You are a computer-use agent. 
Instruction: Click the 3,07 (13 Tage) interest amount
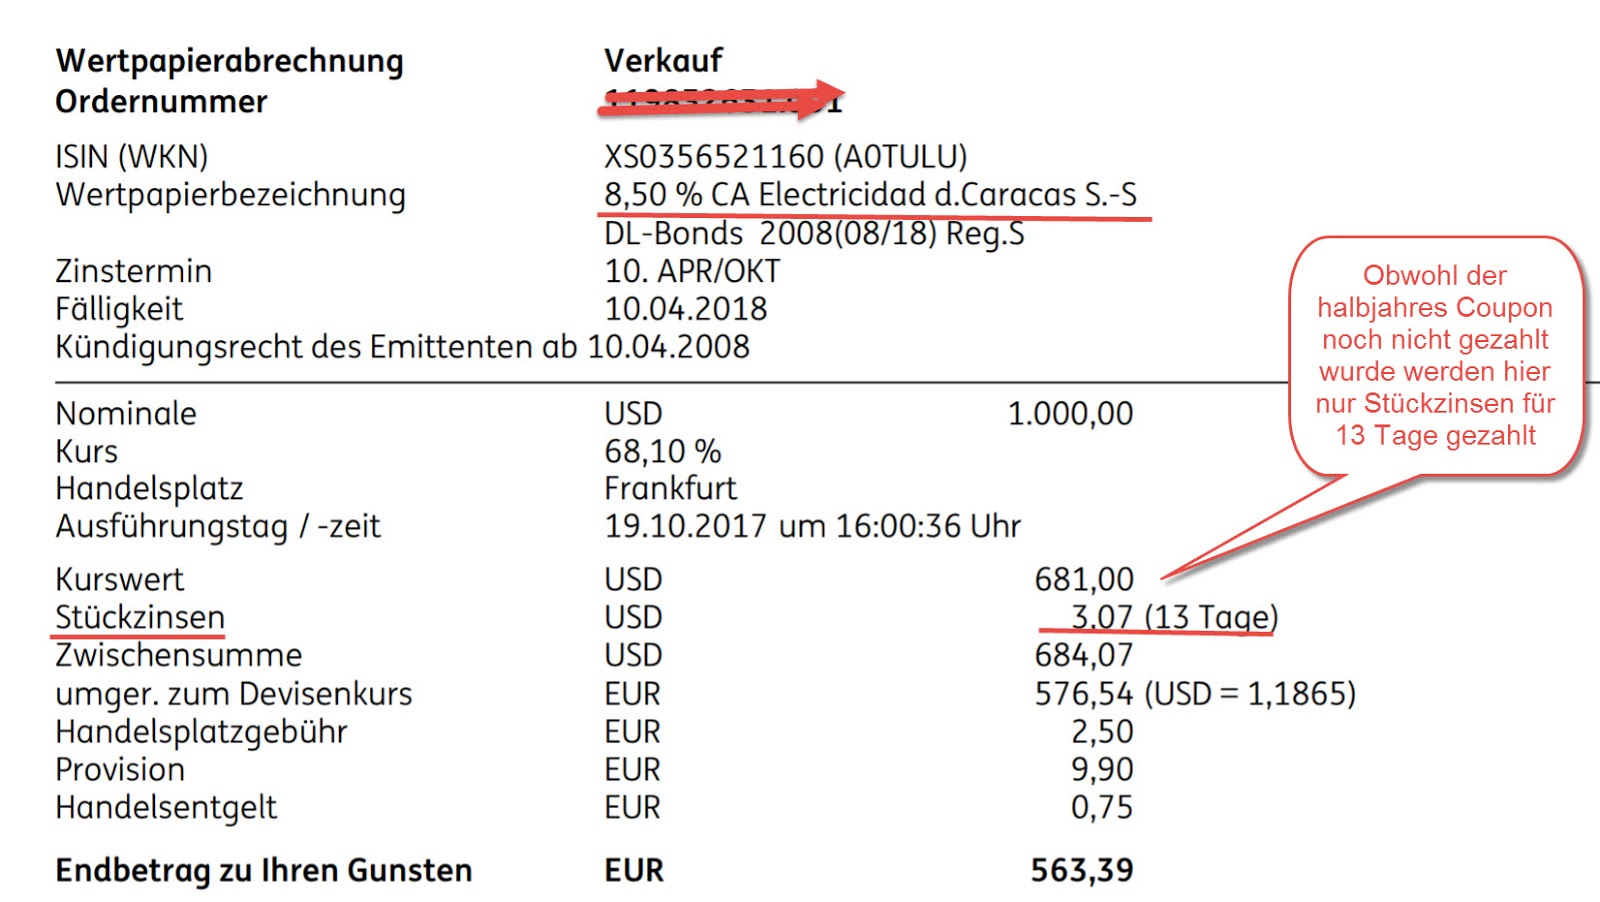1174,617
